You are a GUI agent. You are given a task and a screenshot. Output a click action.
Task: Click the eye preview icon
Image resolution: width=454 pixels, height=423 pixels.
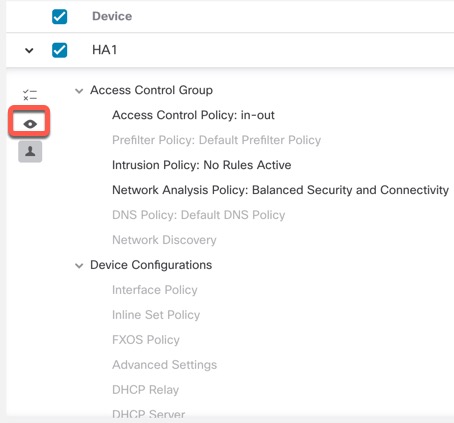tap(30, 124)
